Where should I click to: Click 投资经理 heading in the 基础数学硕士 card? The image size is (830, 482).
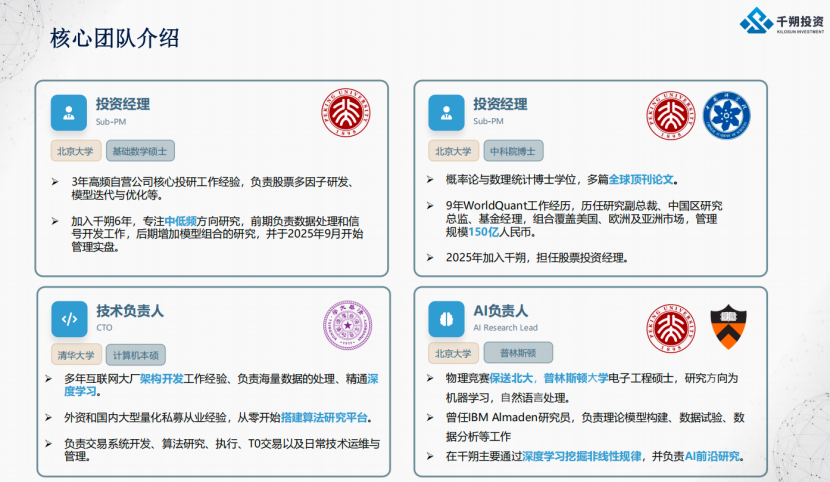coord(123,104)
